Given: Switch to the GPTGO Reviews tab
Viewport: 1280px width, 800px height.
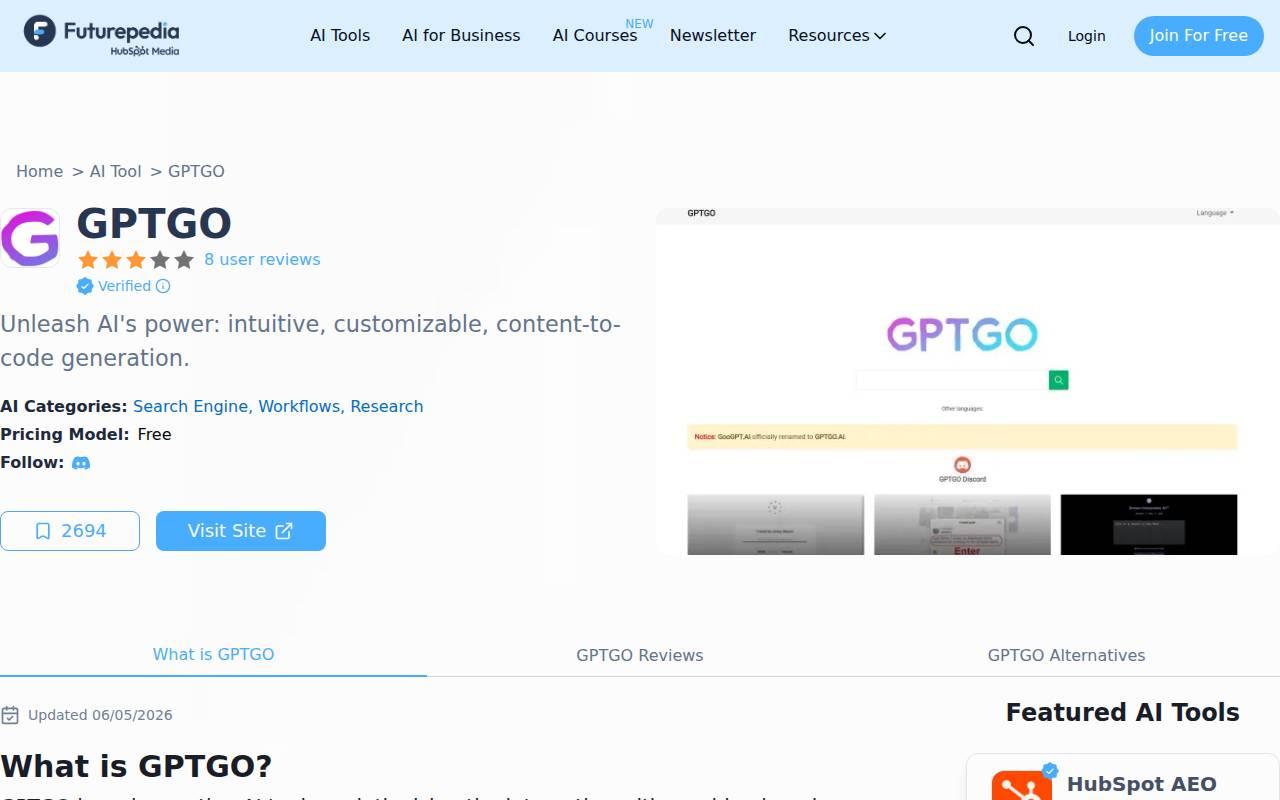Looking at the screenshot, I should tap(640, 655).
